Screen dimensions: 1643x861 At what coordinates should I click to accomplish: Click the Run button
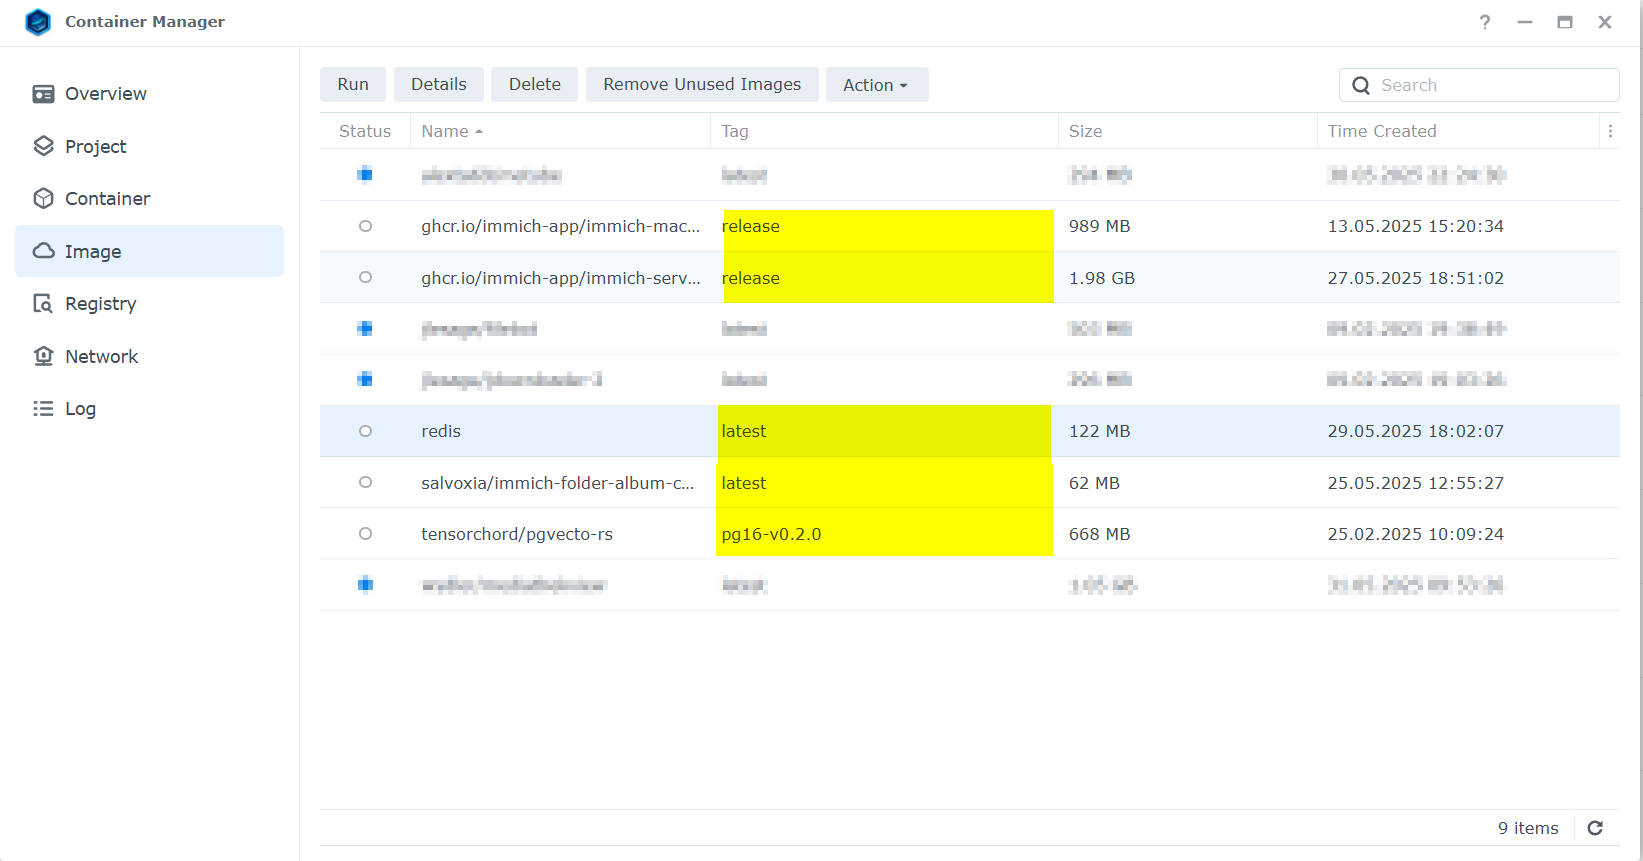pyautogui.click(x=353, y=85)
